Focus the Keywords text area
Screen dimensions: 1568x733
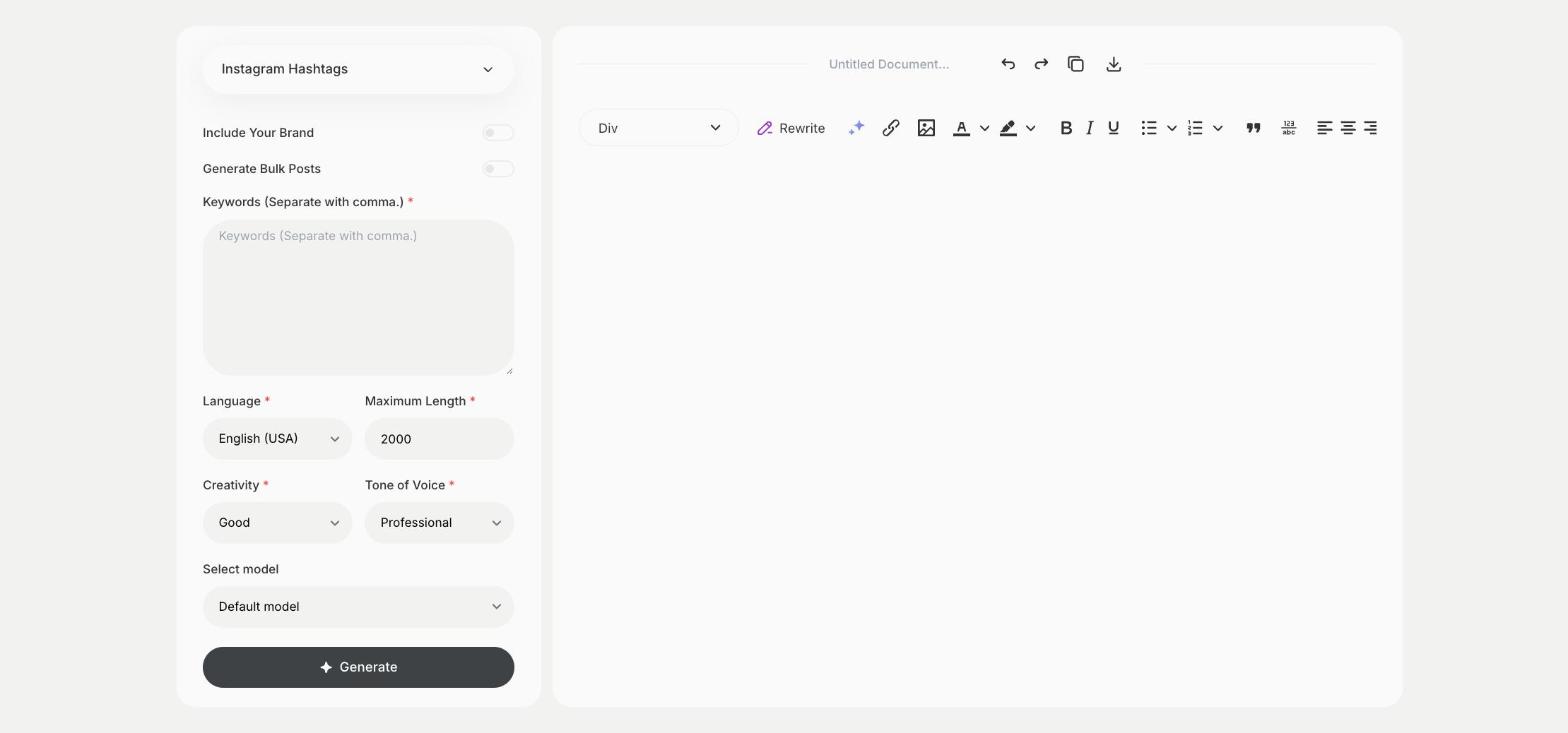[x=358, y=298]
